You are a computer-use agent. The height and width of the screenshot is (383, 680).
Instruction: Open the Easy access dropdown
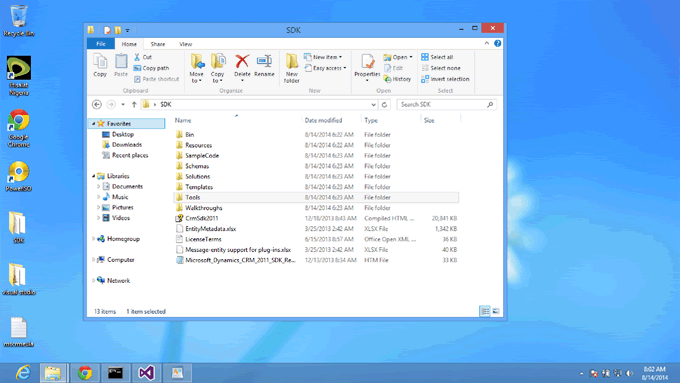[325, 68]
